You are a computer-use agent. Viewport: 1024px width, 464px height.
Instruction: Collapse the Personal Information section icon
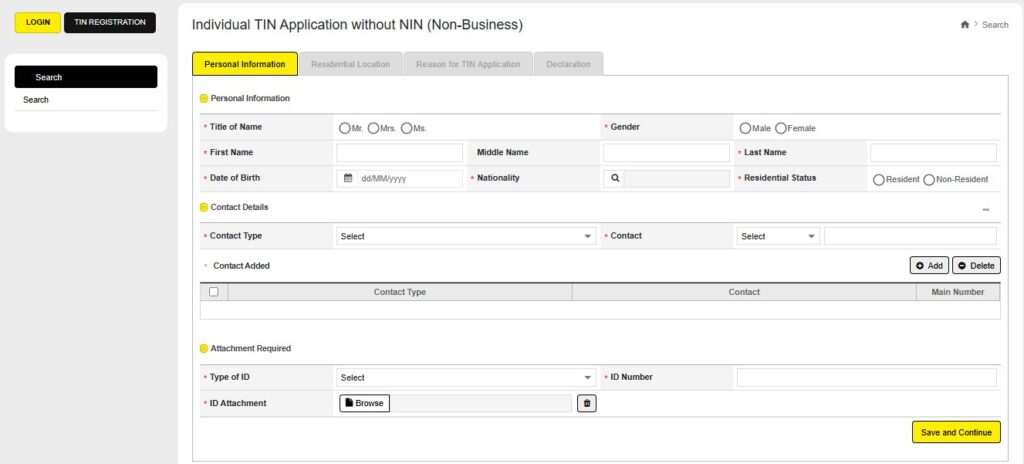pyautogui.click(x=204, y=99)
